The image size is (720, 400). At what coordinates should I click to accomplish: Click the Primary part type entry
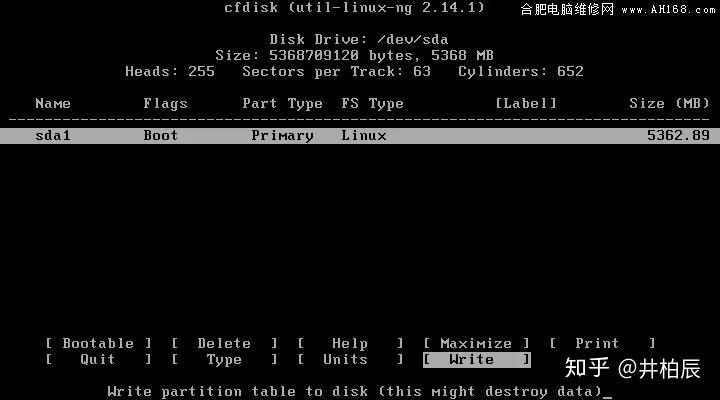(x=282, y=135)
